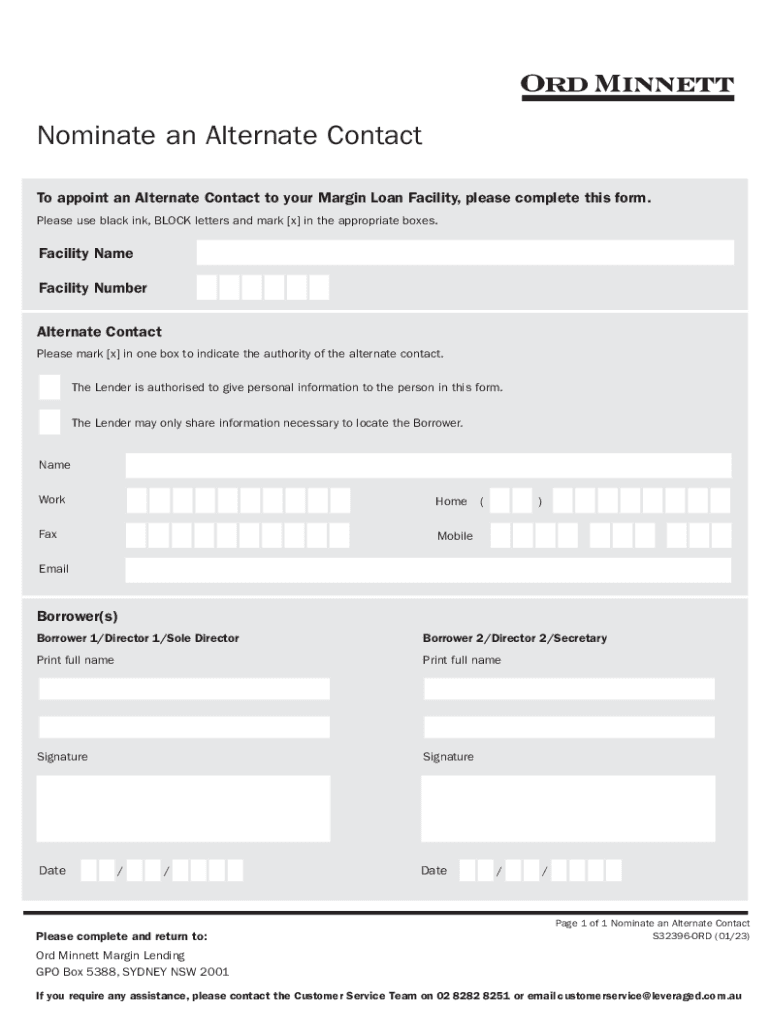The image size is (770, 1024).
Task: Click the Borrower 1 Signature box
Action: [x=184, y=808]
